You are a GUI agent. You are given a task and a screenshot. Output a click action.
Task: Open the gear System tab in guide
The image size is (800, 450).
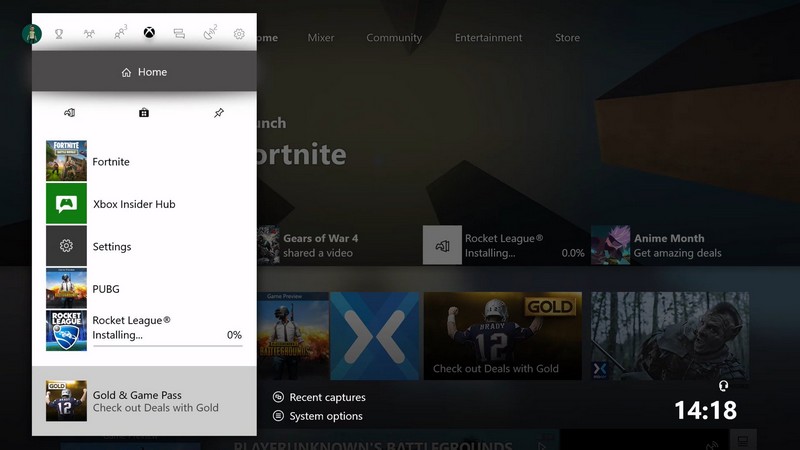[x=239, y=34]
